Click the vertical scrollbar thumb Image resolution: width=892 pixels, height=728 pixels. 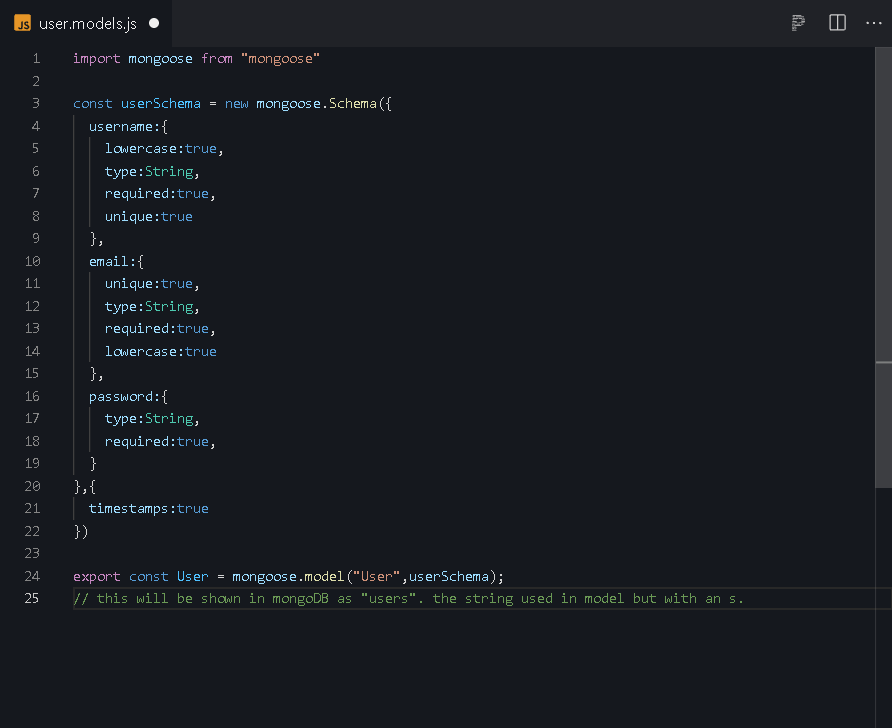click(883, 267)
